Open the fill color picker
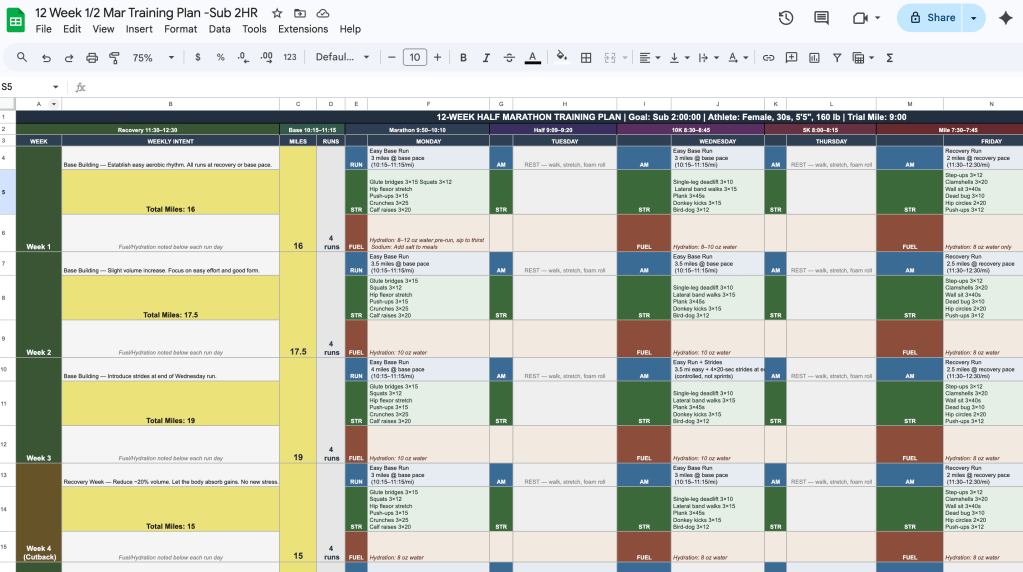 click(x=561, y=58)
